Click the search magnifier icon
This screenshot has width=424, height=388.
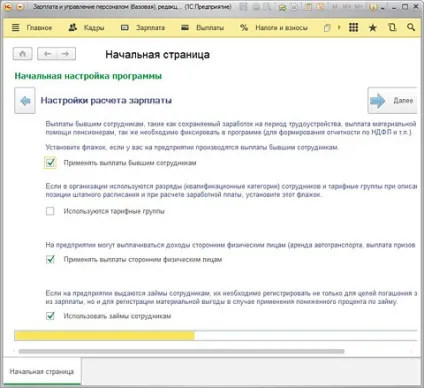tap(411, 28)
